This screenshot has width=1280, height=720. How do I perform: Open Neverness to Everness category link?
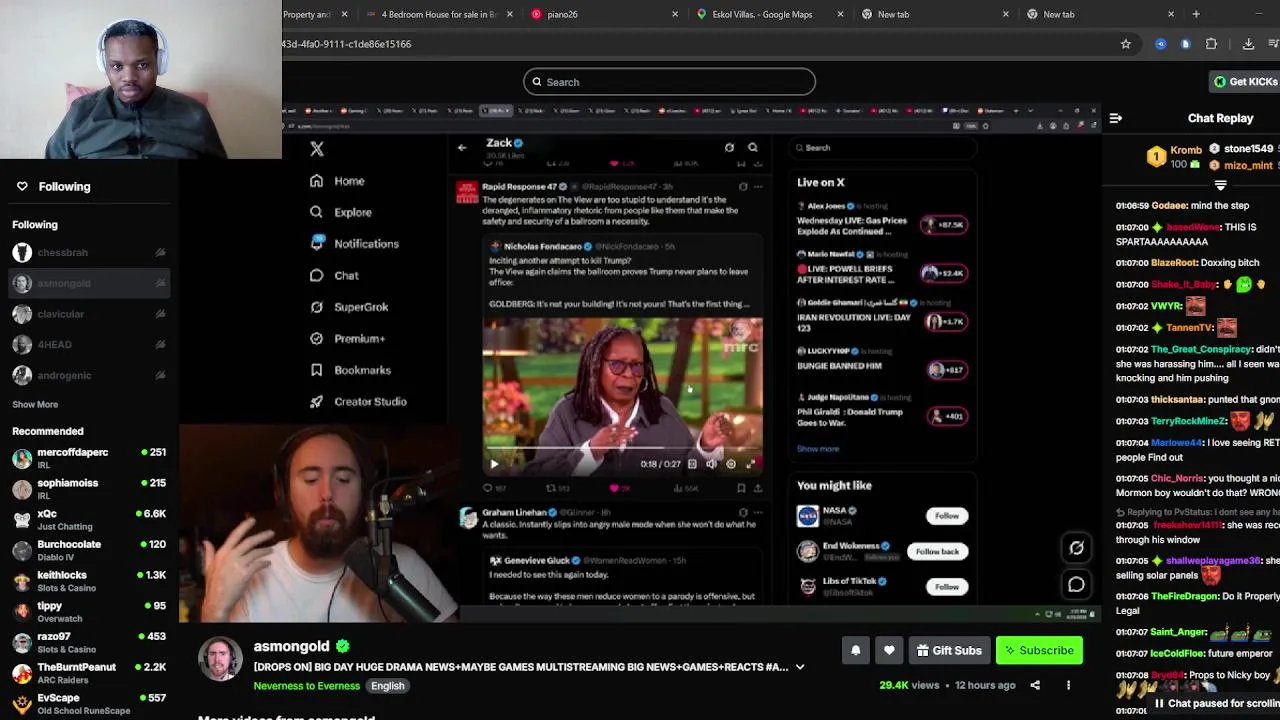pyautogui.click(x=306, y=686)
